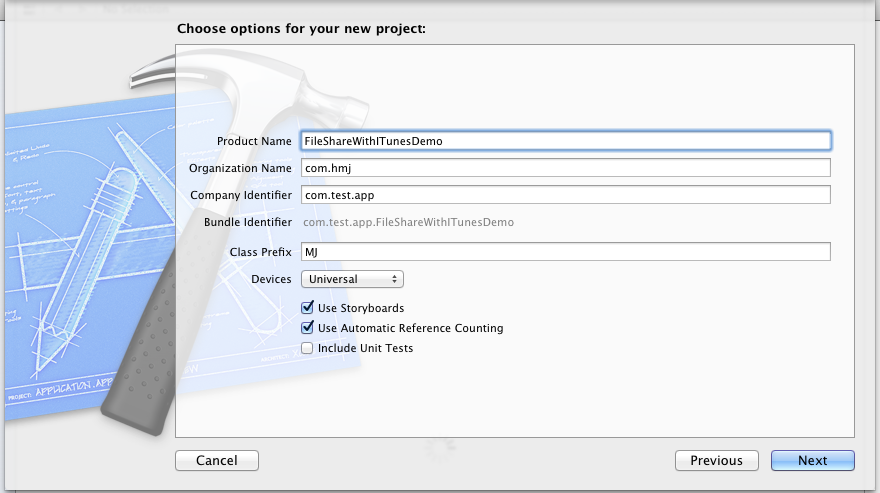Viewport: 880px width, 493px height.
Task: Open the Devices dropdown showing Universal
Action: (352, 279)
